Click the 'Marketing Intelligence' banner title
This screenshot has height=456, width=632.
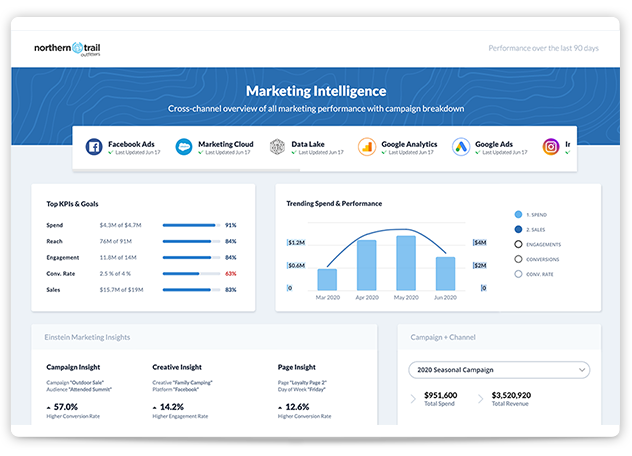pos(316,91)
